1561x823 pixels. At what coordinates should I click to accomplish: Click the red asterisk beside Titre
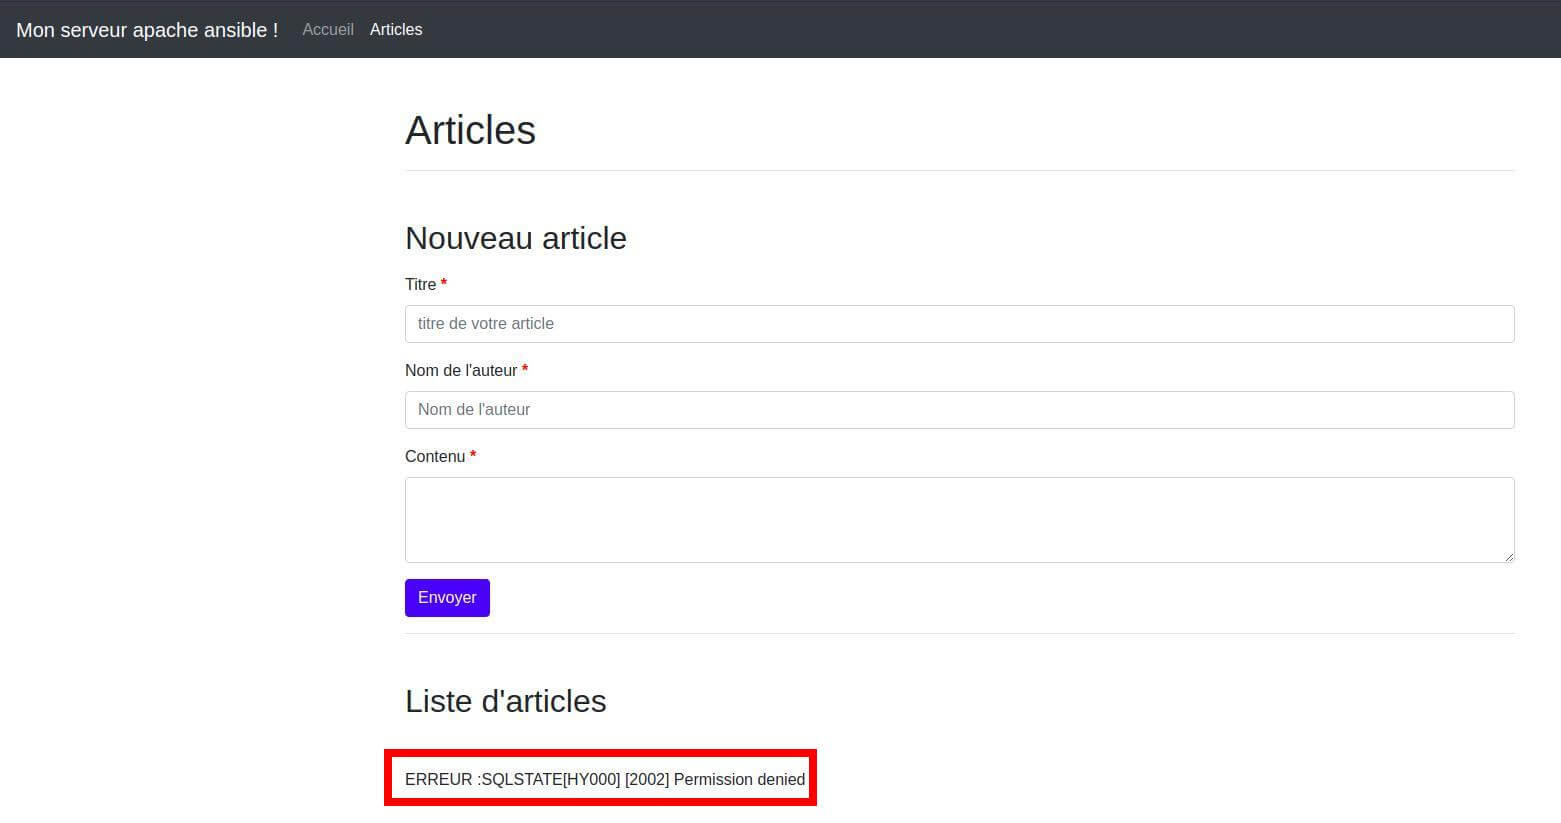pos(444,284)
